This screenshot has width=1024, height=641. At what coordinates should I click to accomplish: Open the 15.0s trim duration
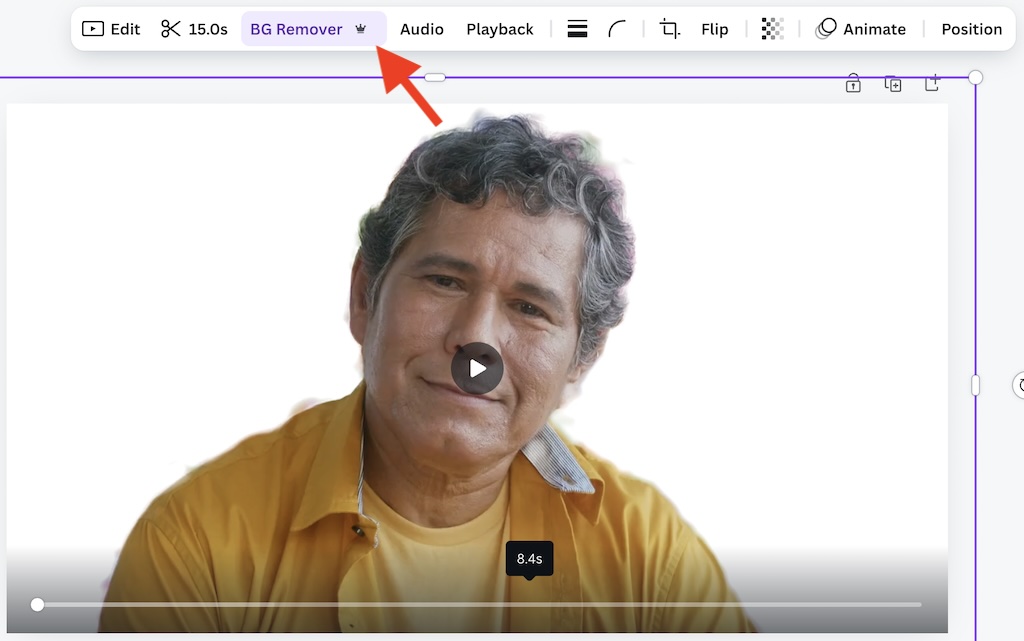coord(208,29)
